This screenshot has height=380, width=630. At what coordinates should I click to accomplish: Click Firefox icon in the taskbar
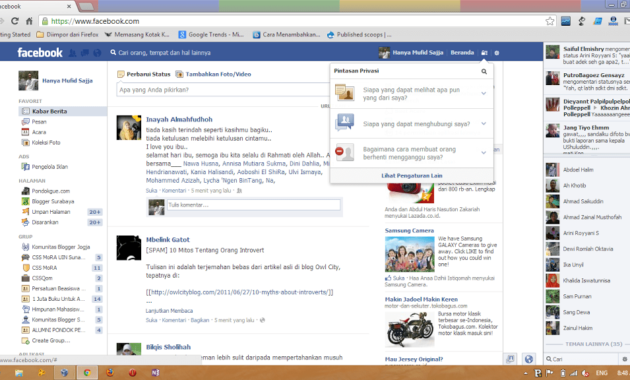point(110,373)
